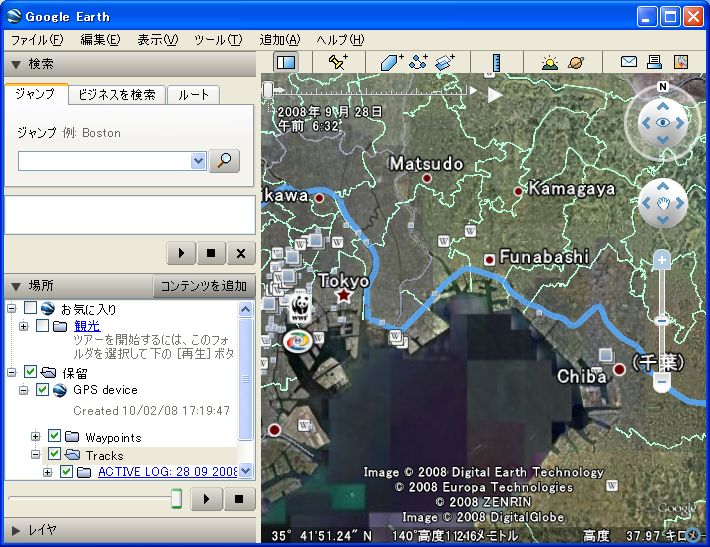Click the time slider handle
The height and width of the screenshot is (547, 710).
(x=268, y=90)
